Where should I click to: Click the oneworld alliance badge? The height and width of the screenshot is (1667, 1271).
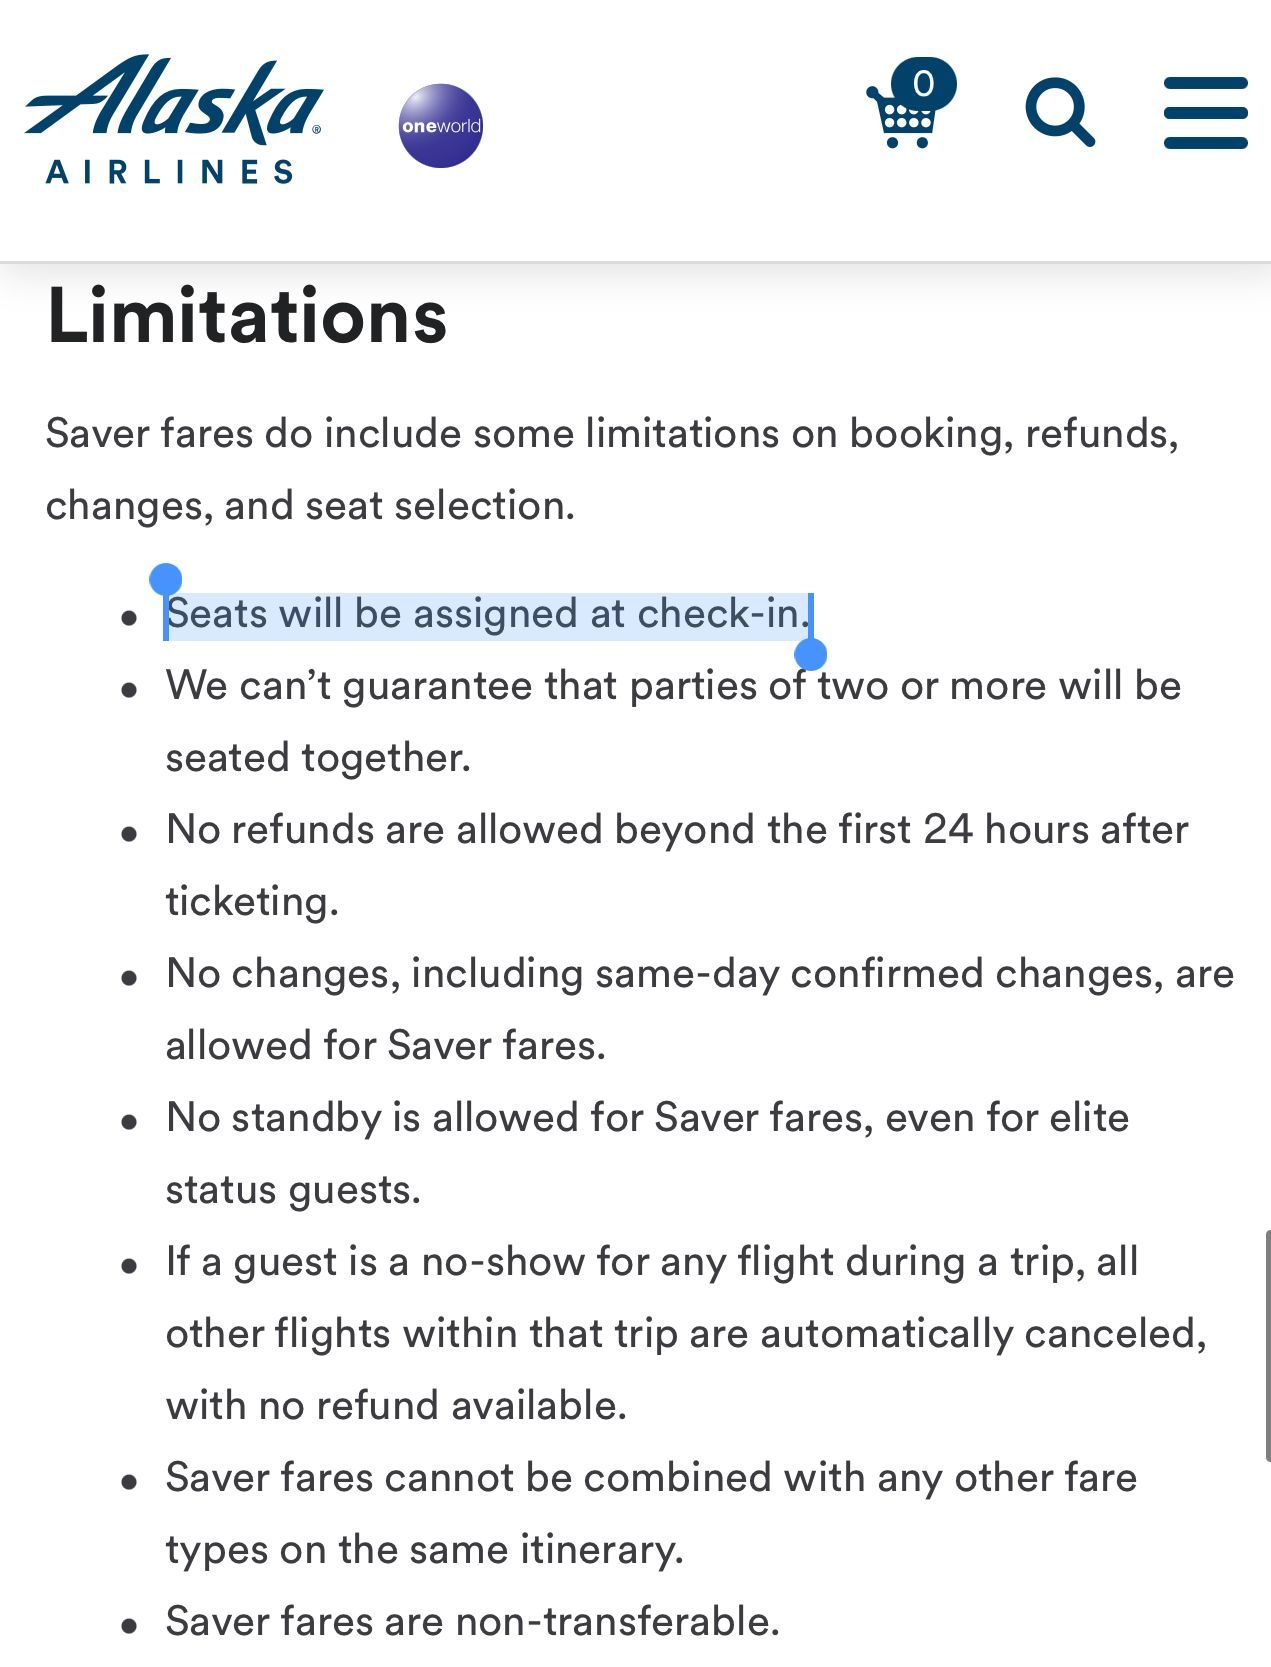pyautogui.click(x=441, y=126)
